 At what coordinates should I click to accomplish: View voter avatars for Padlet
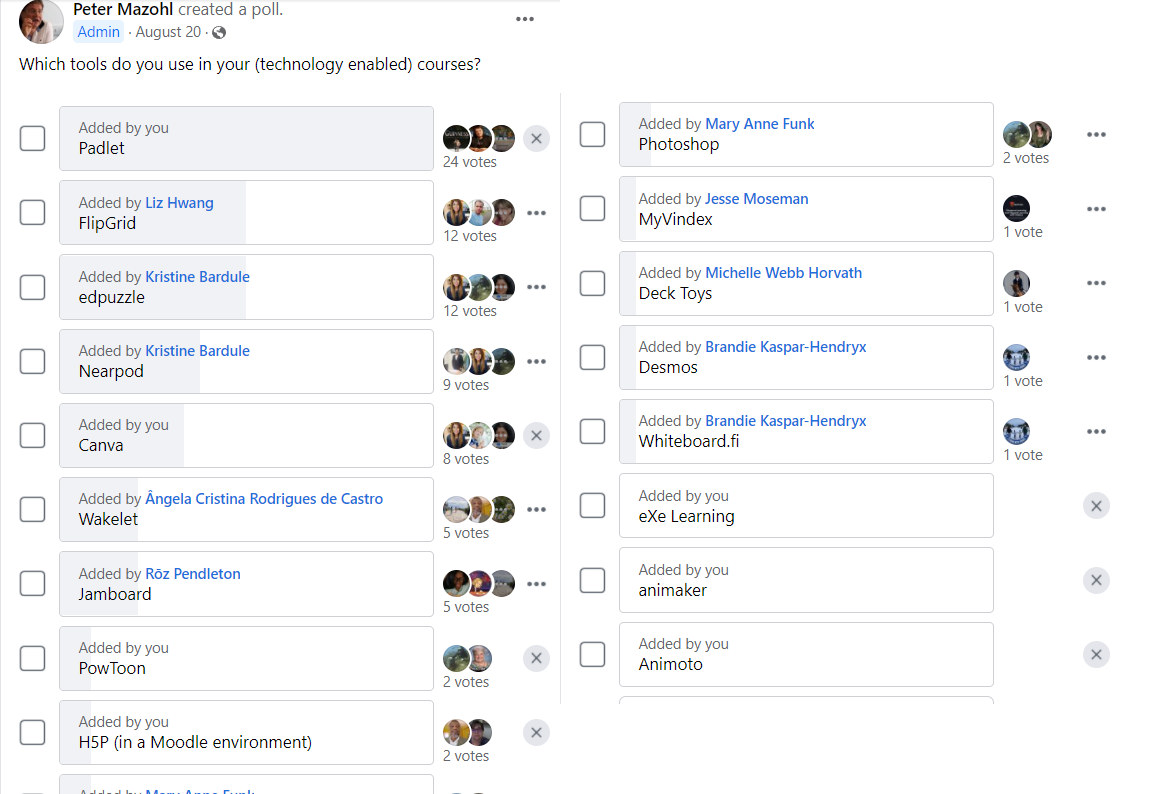point(479,138)
